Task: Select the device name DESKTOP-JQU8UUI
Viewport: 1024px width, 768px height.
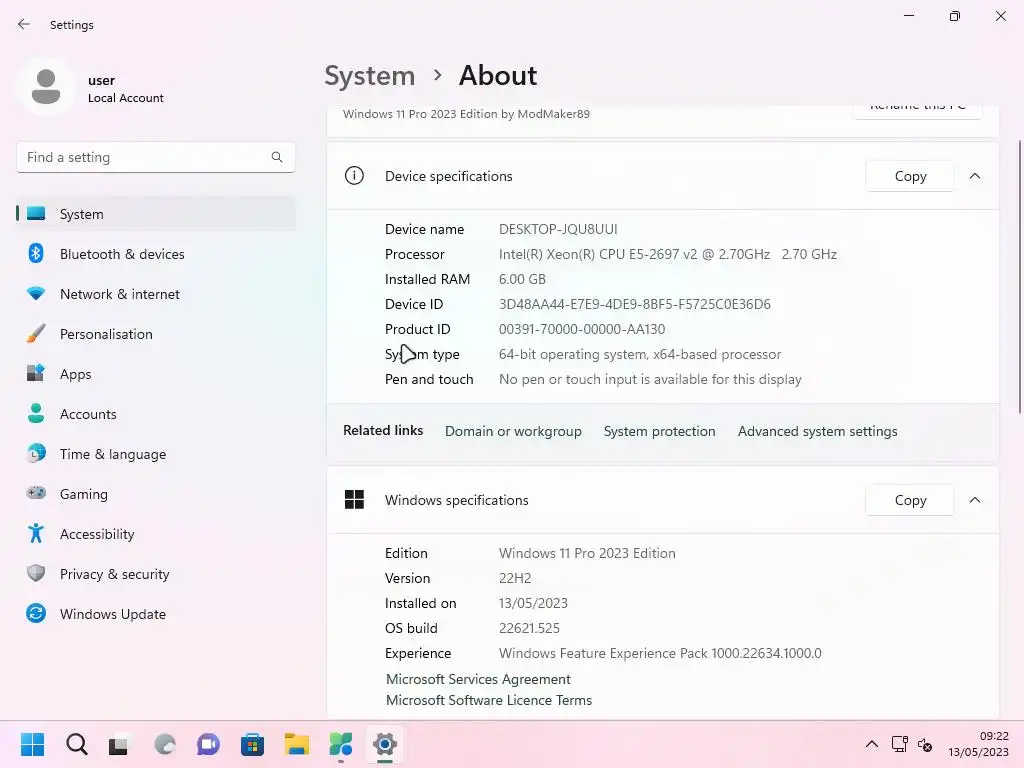Action: click(558, 229)
